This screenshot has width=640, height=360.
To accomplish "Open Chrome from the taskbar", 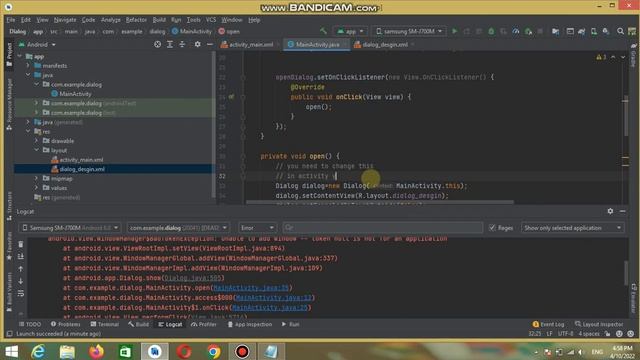I will (x=213, y=351).
